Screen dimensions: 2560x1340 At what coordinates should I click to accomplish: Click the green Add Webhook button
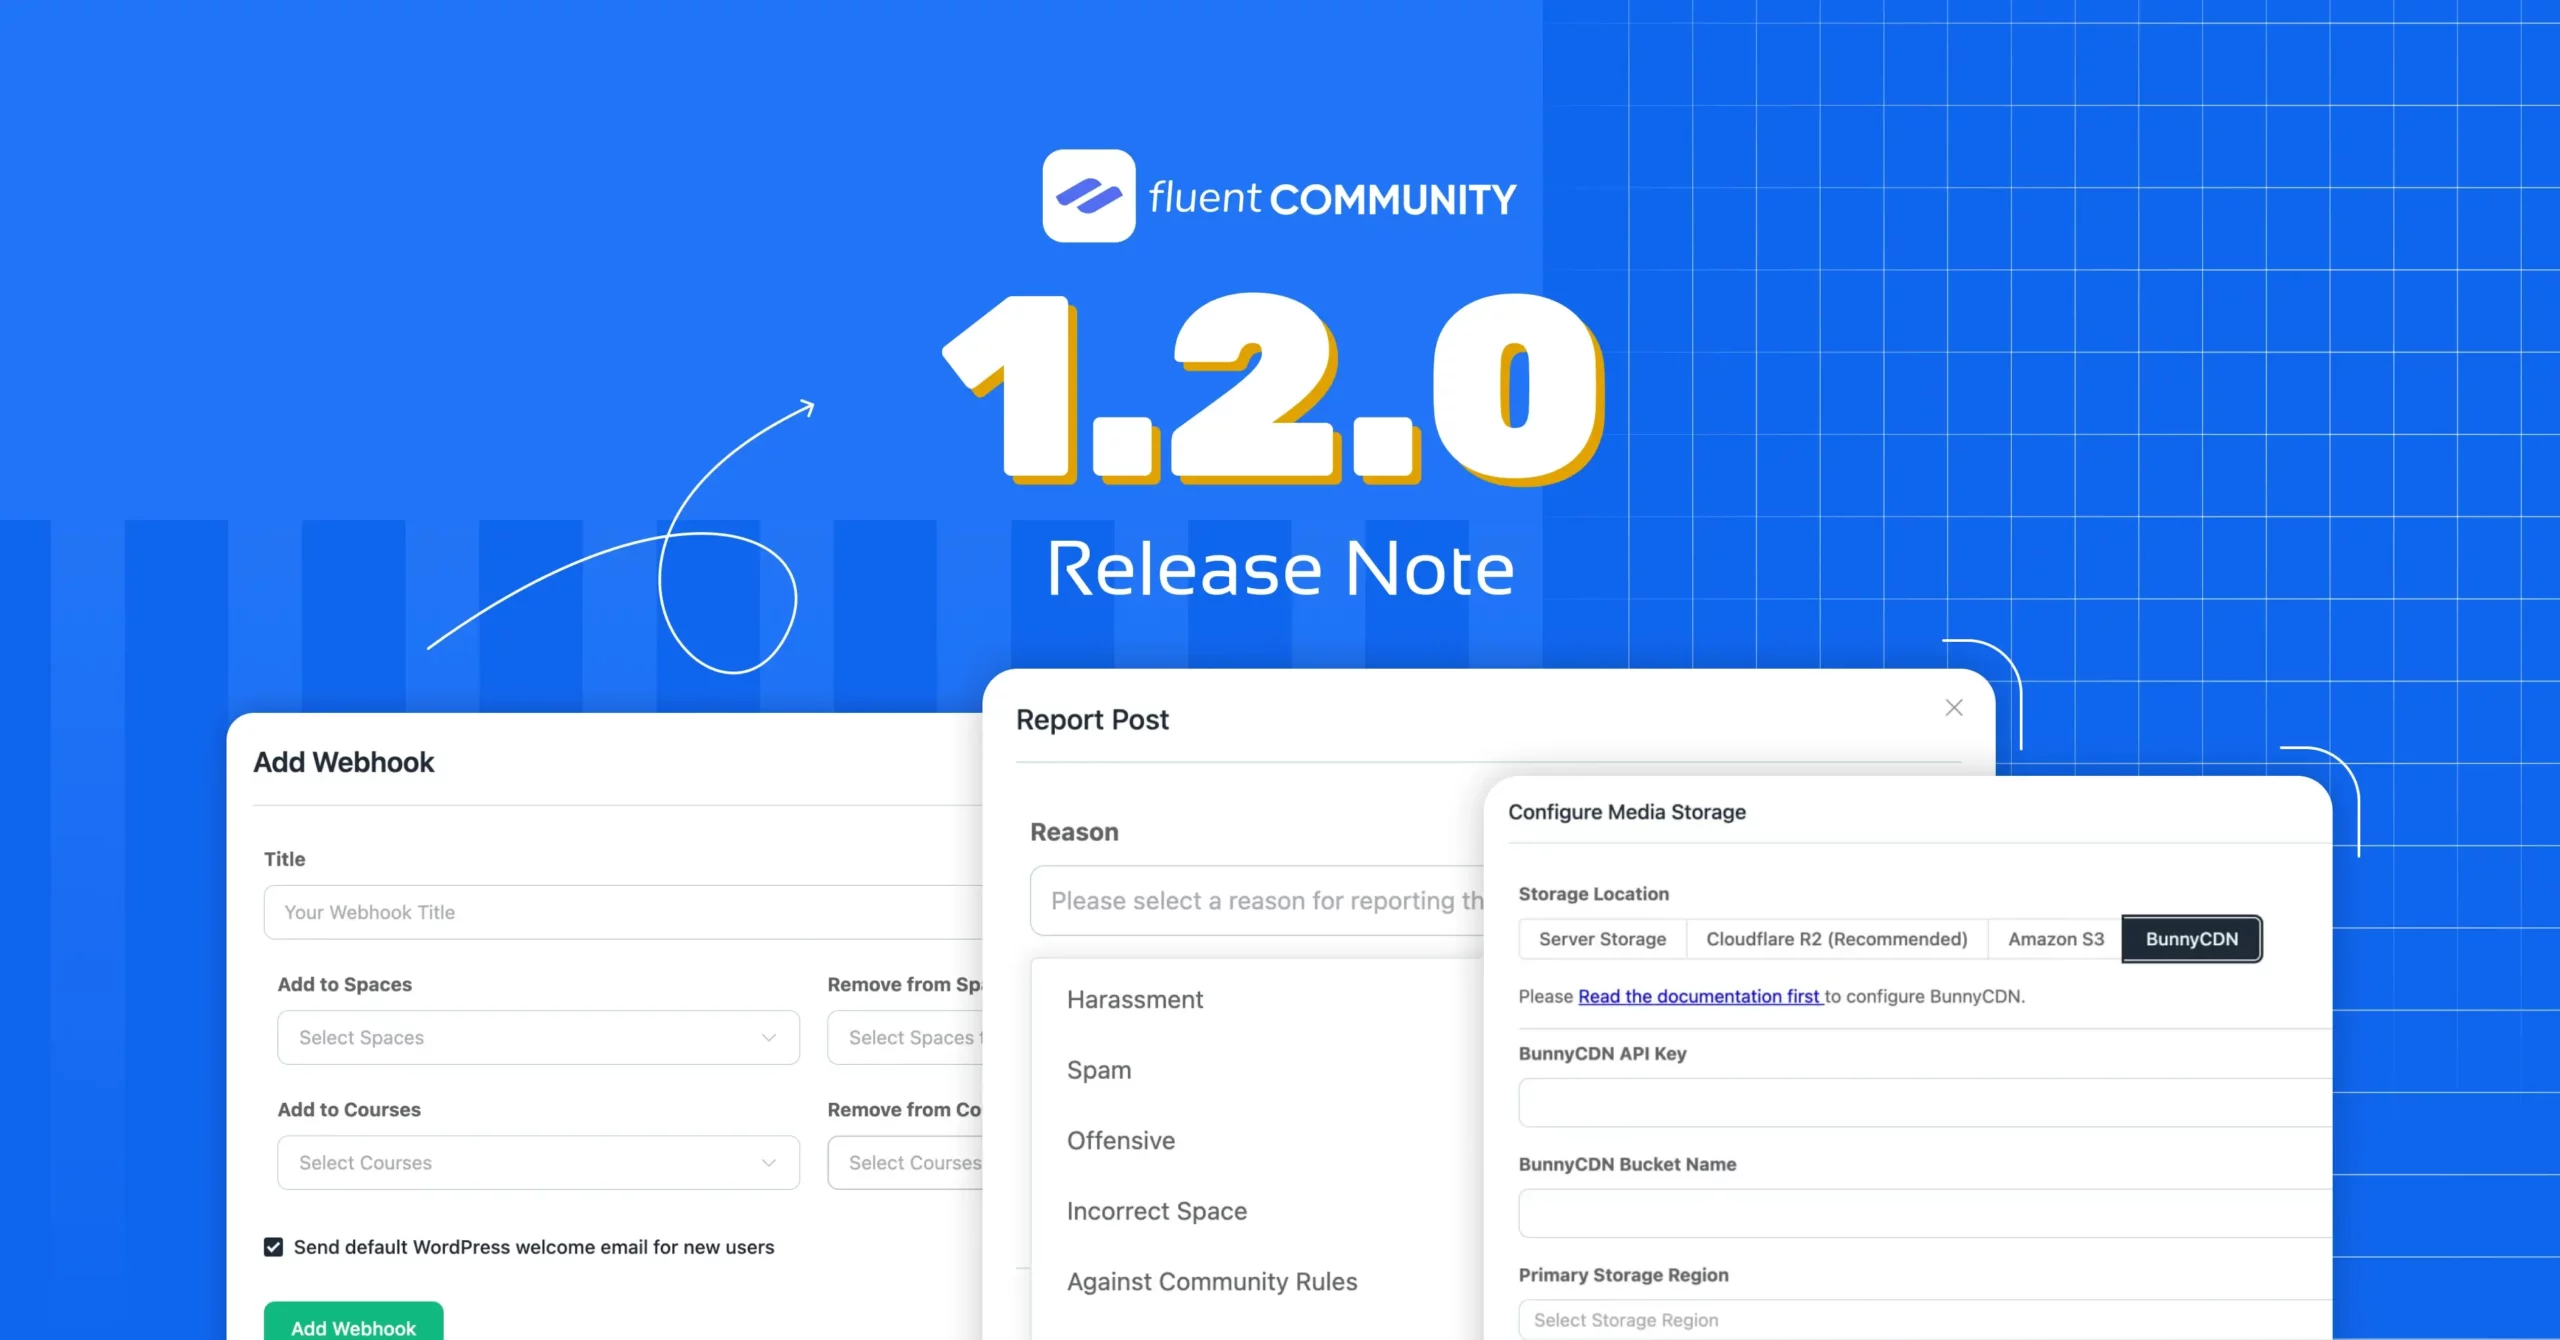353,1322
